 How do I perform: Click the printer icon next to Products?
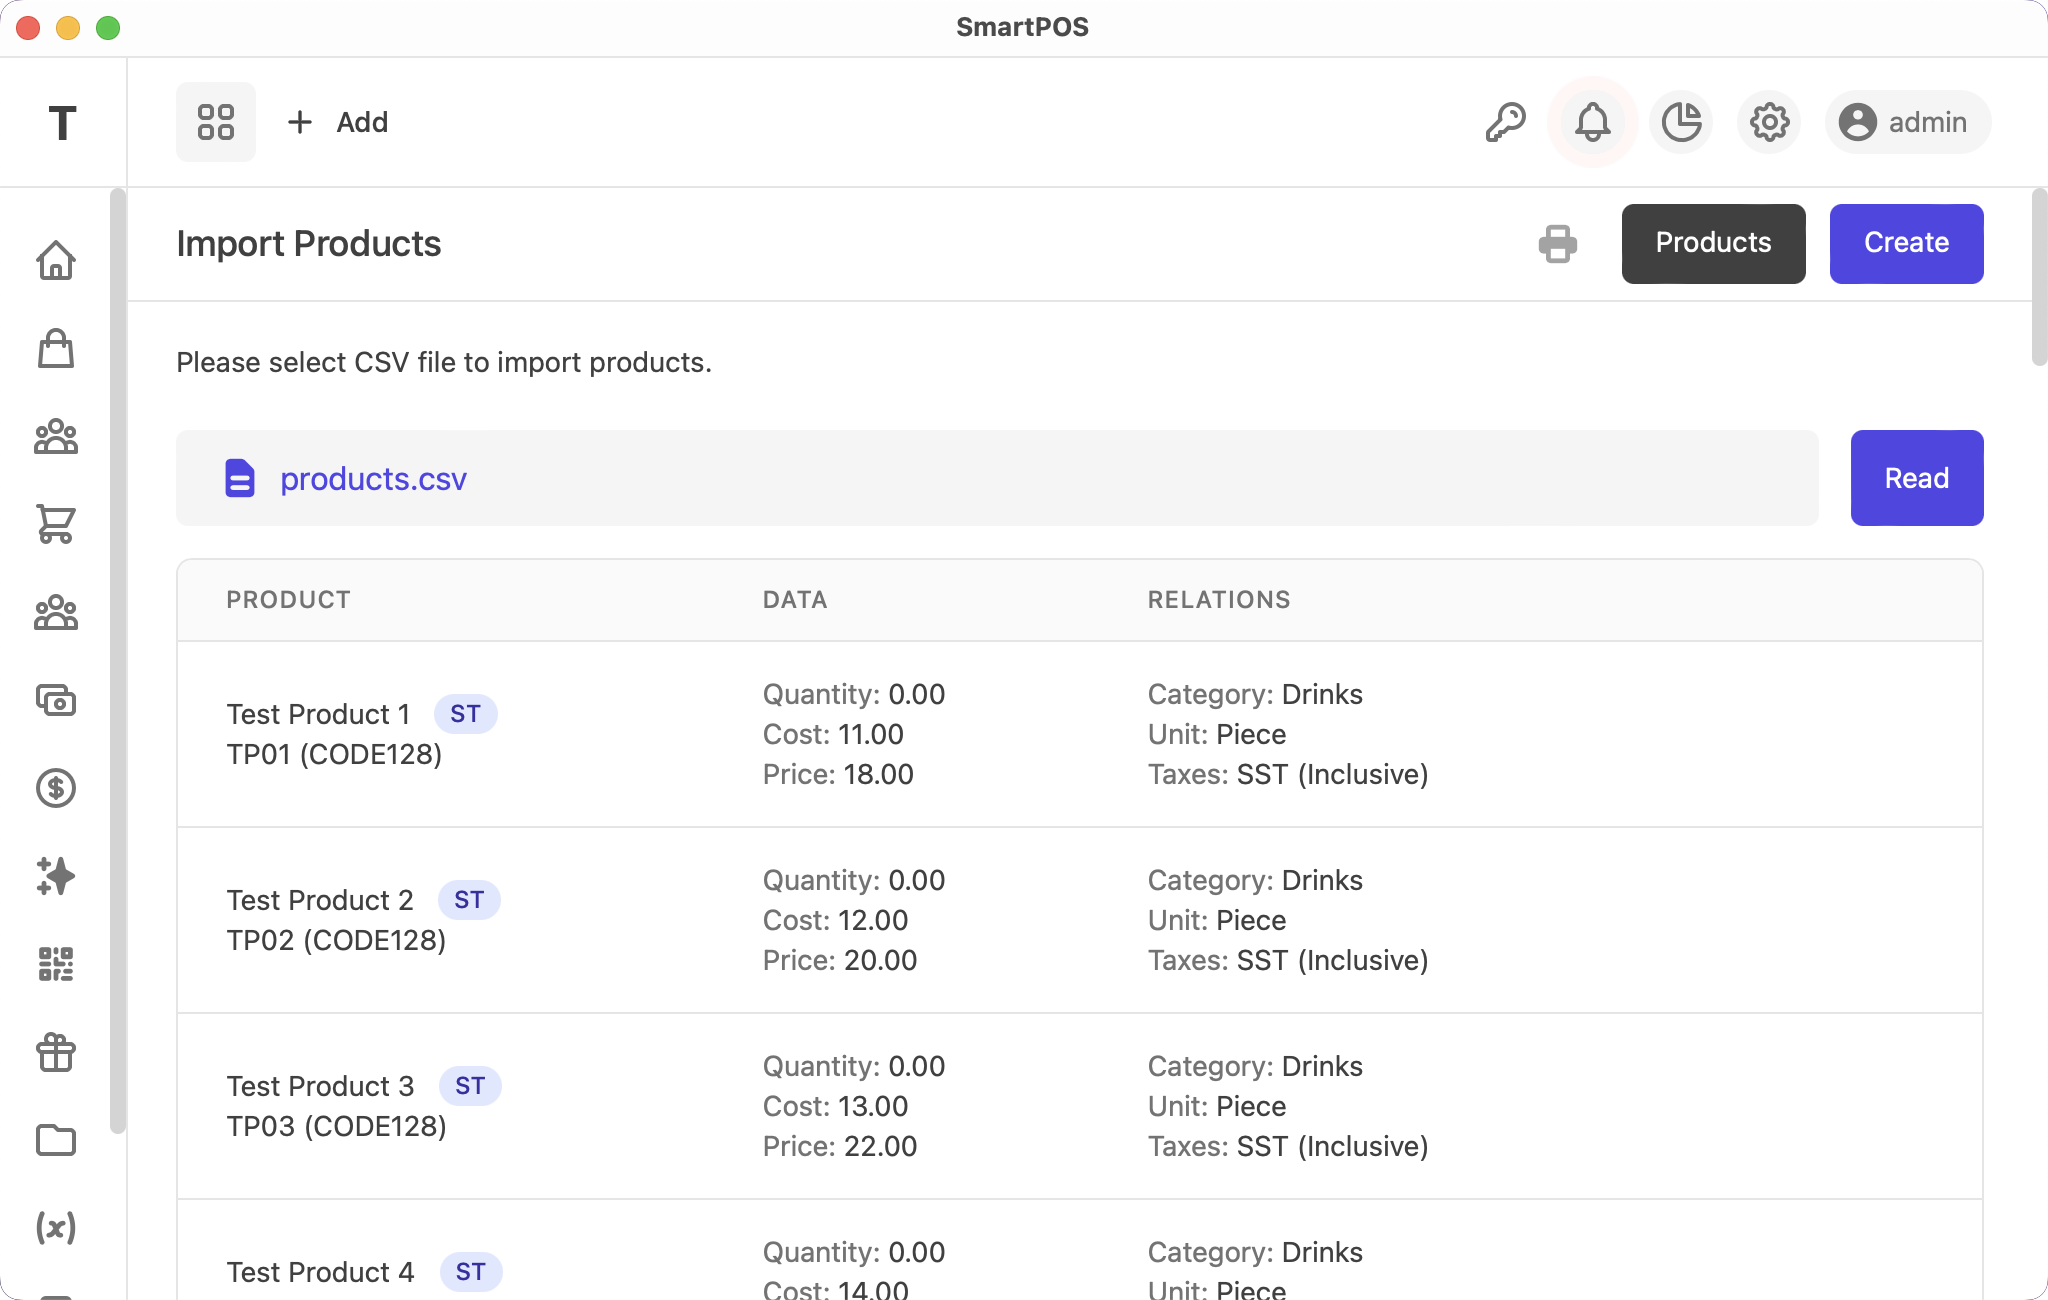coord(1558,243)
